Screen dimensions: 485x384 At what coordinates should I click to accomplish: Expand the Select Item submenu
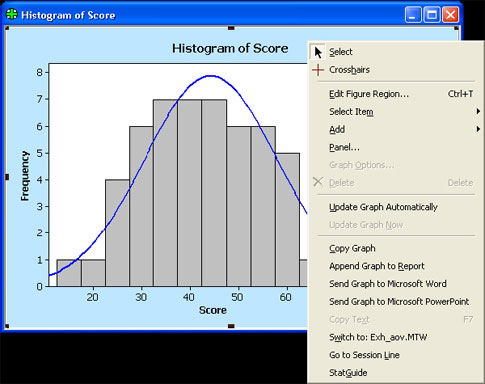point(395,112)
